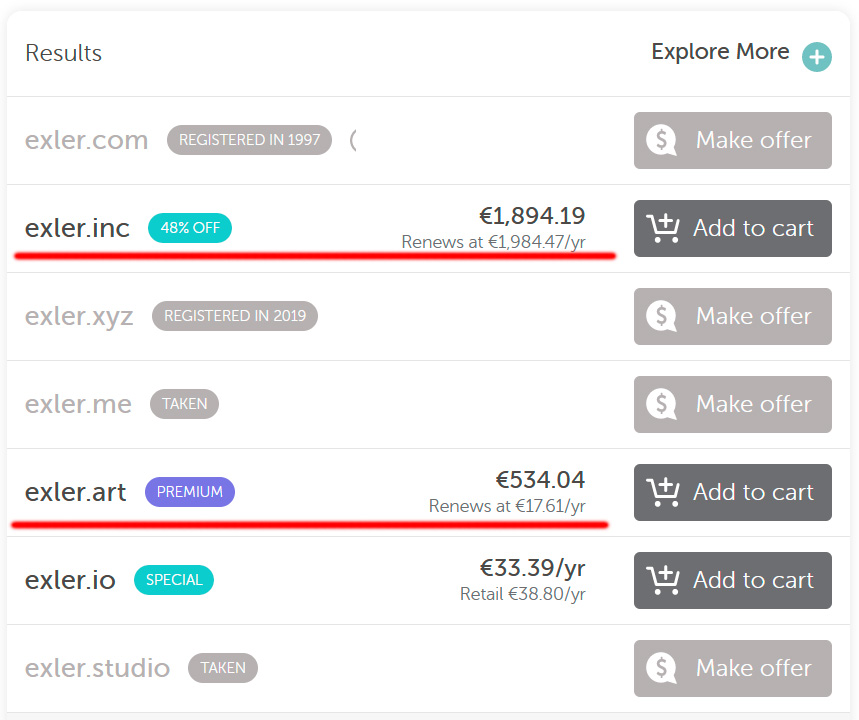Click dollar bubble icon for exler.studio

662,669
